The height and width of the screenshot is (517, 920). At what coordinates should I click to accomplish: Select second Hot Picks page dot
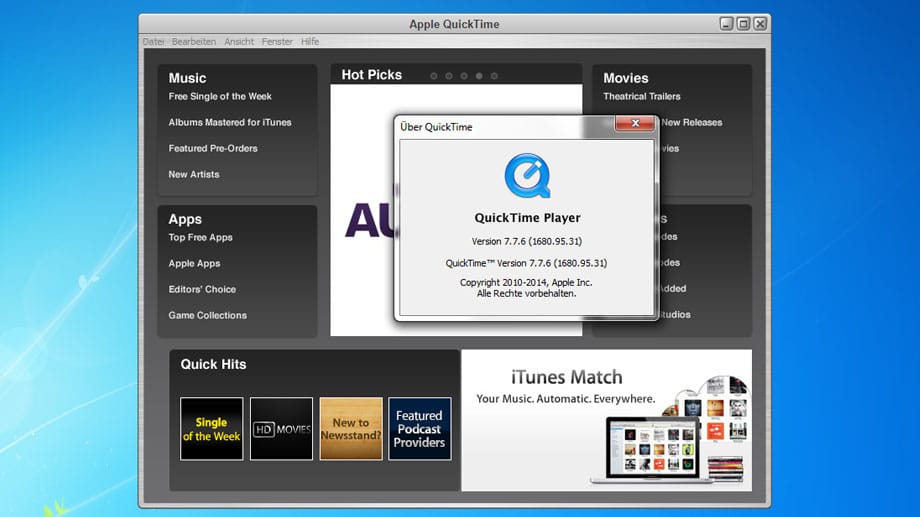click(449, 76)
